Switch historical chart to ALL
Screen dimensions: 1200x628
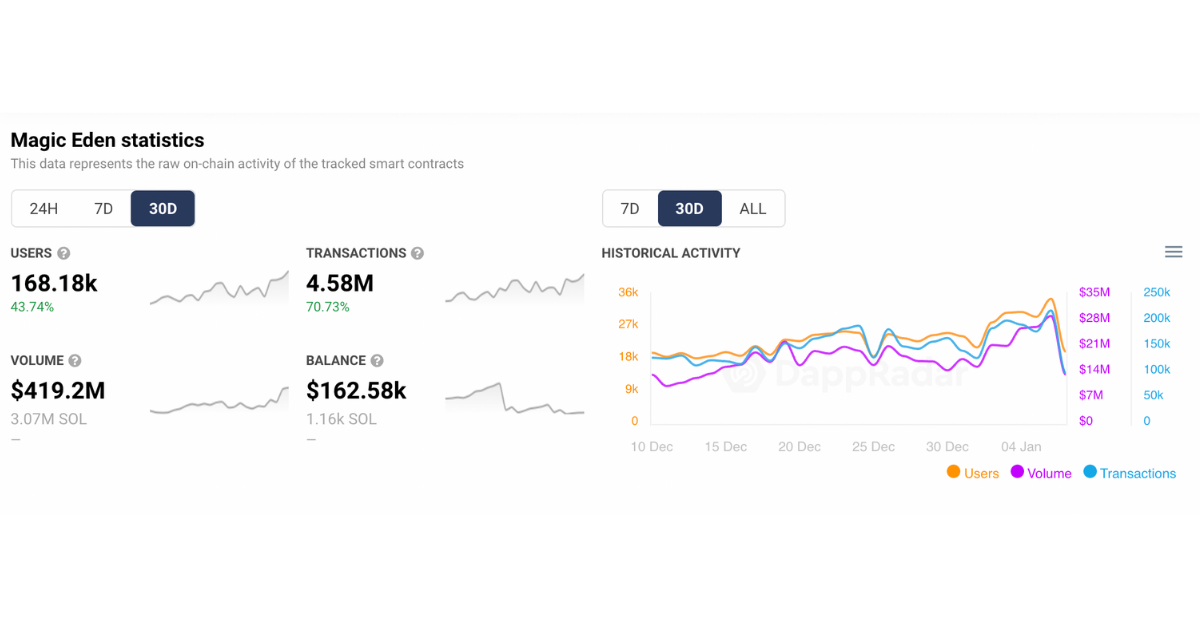pyautogui.click(x=752, y=209)
